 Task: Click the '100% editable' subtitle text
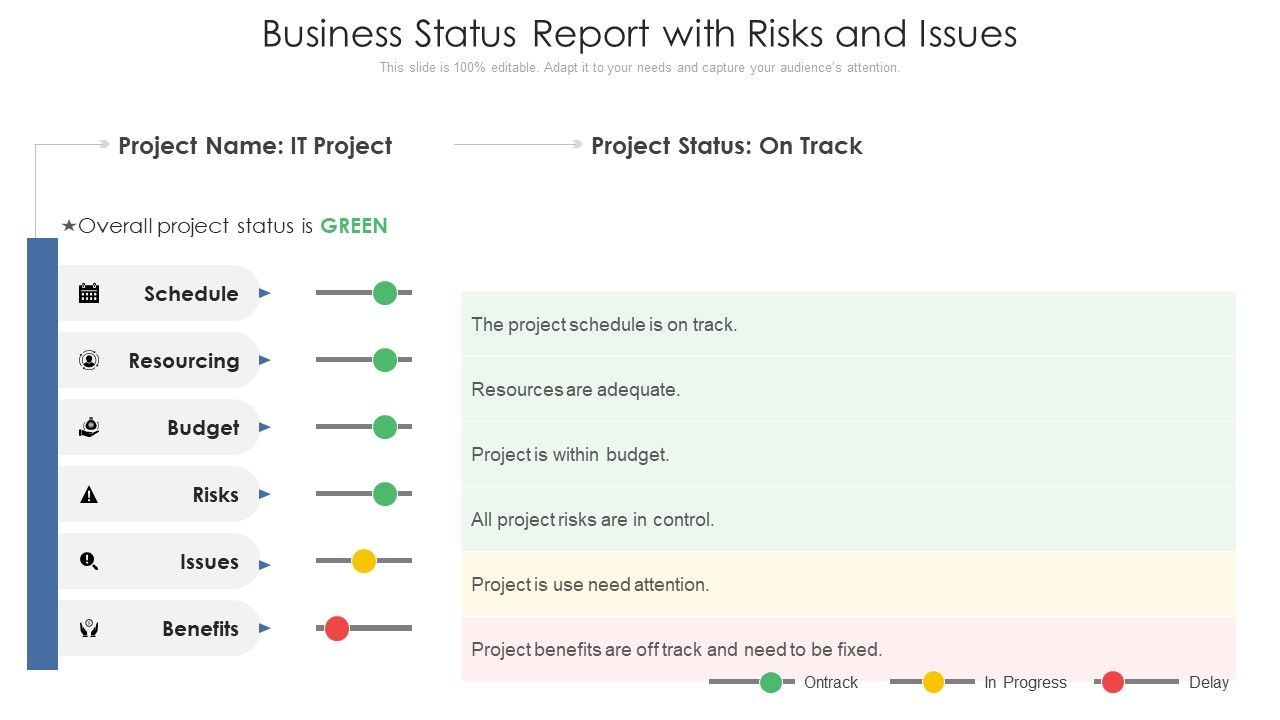(x=640, y=68)
